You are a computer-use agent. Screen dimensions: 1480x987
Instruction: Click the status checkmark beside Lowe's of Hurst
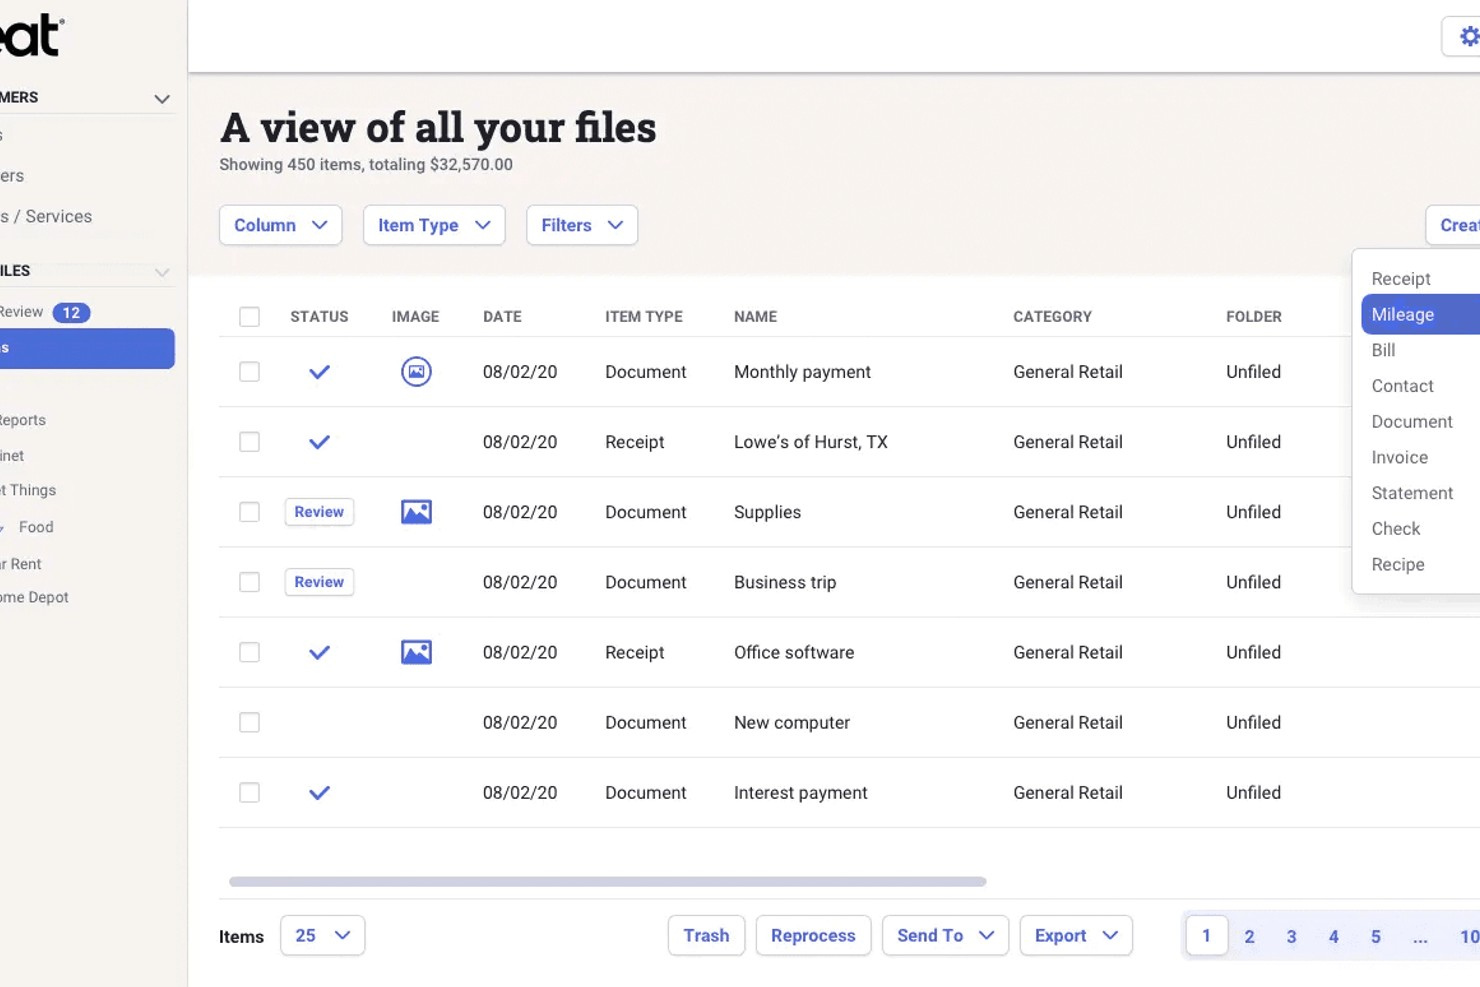pos(319,441)
